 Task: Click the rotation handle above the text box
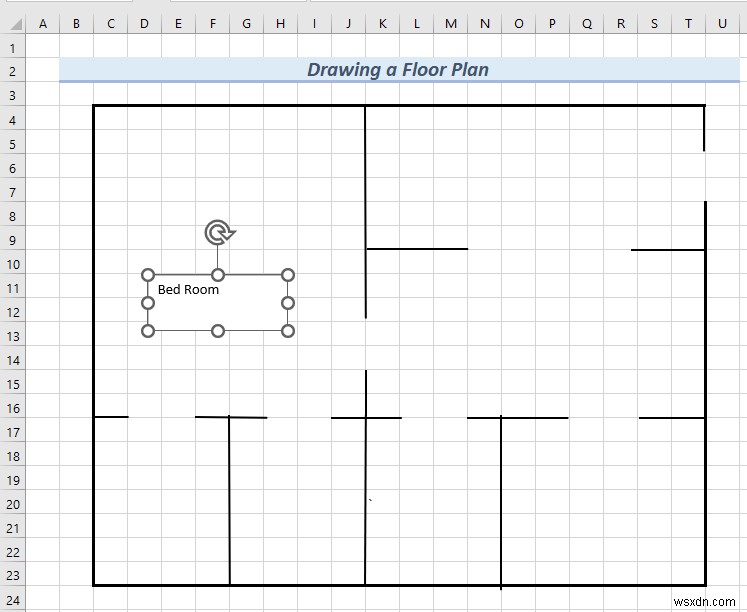219,232
